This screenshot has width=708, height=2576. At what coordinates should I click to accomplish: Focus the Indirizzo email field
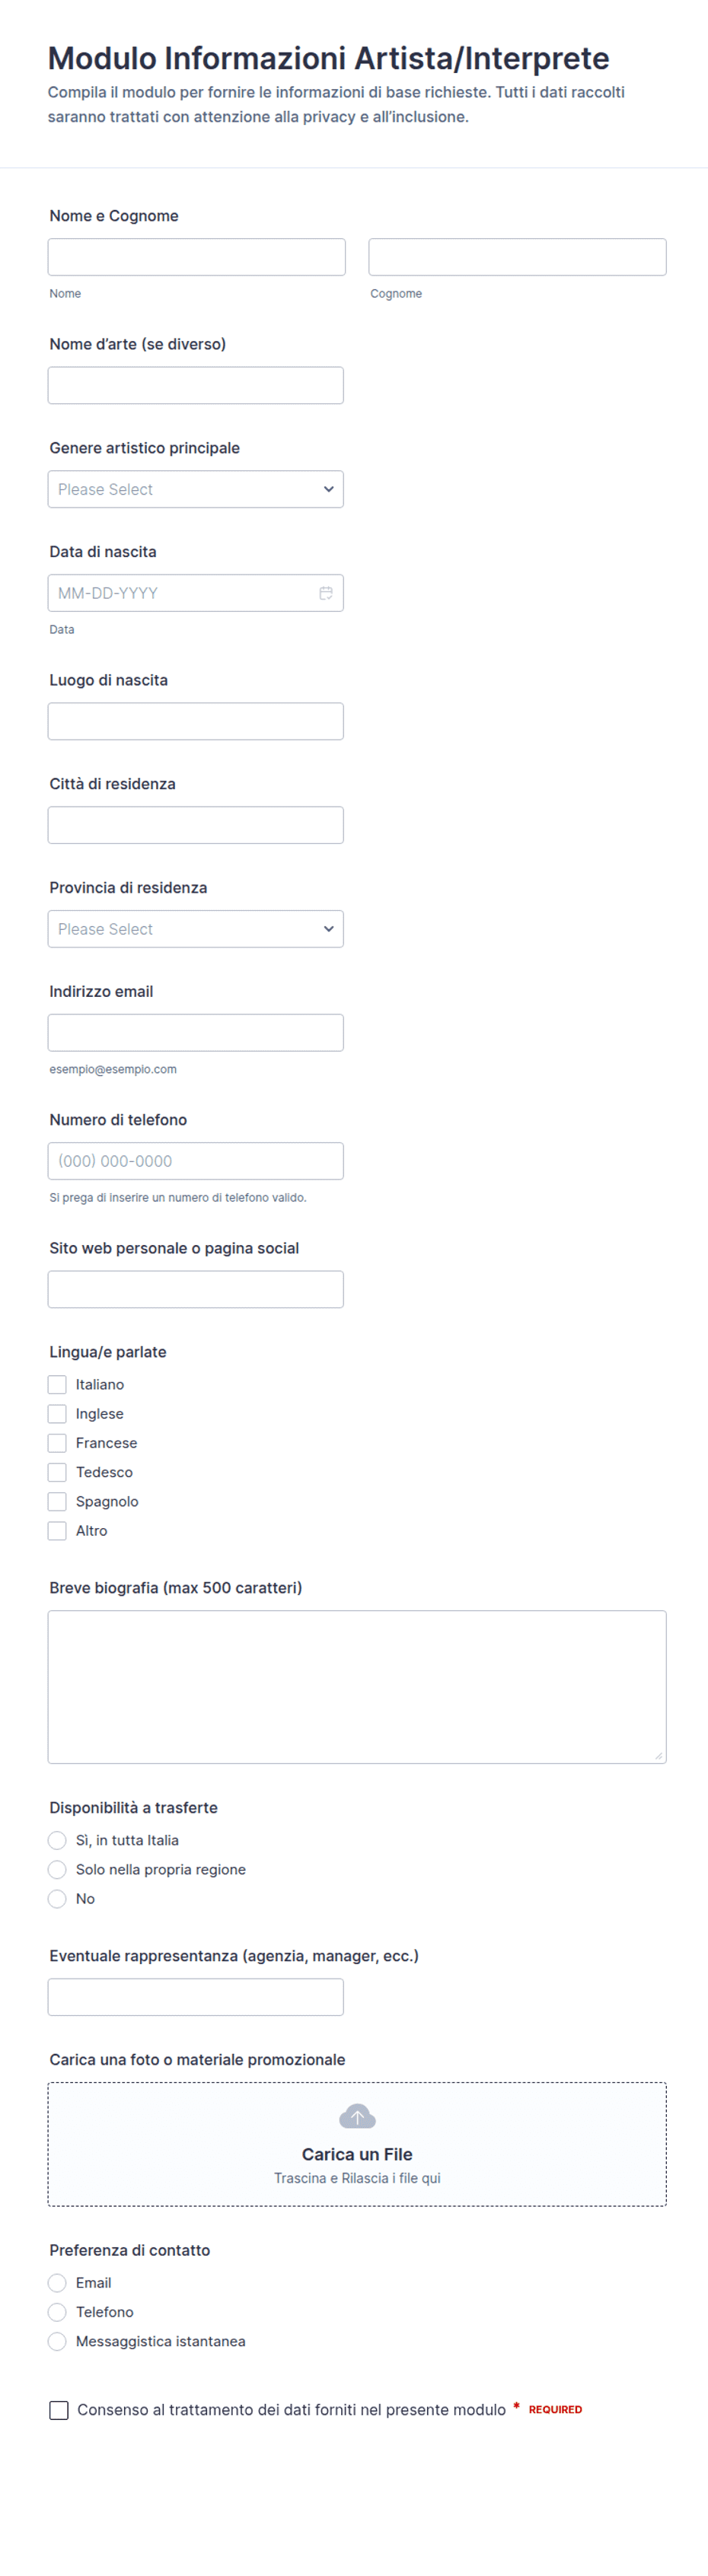(196, 1033)
